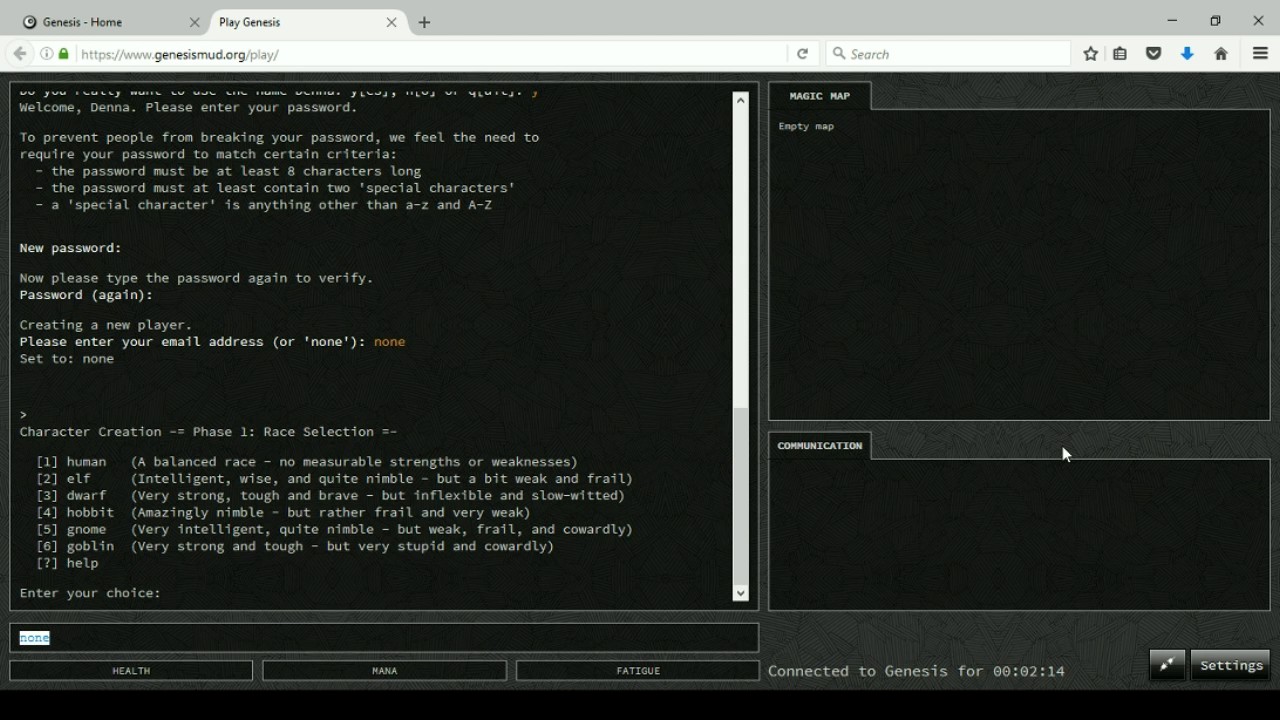
Task: Click the orange 'none' email entry text
Action: click(x=389, y=342)
